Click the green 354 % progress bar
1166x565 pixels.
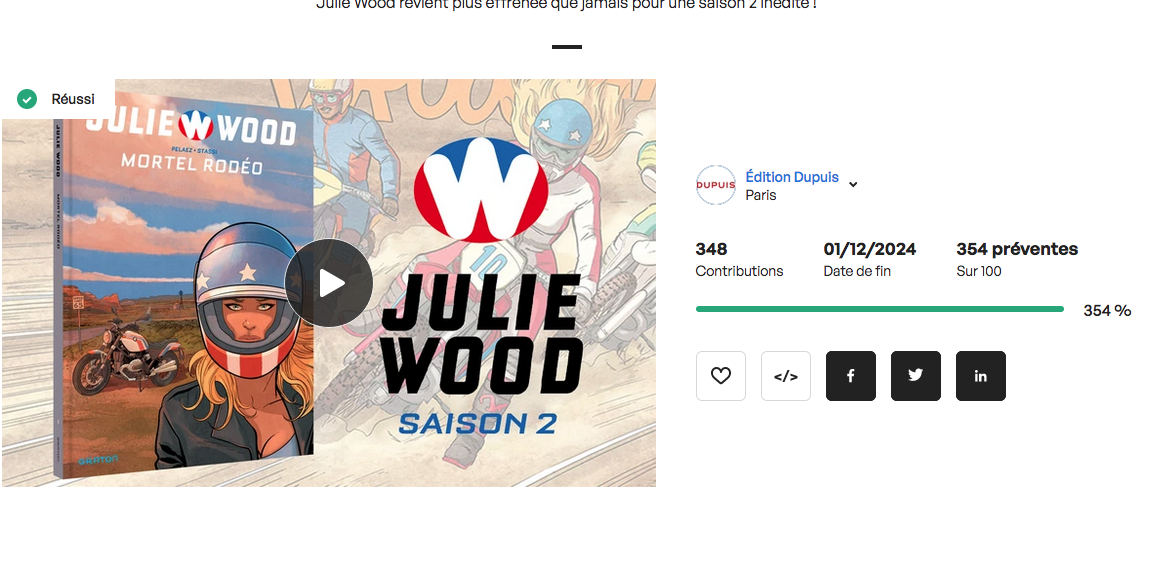880,309
